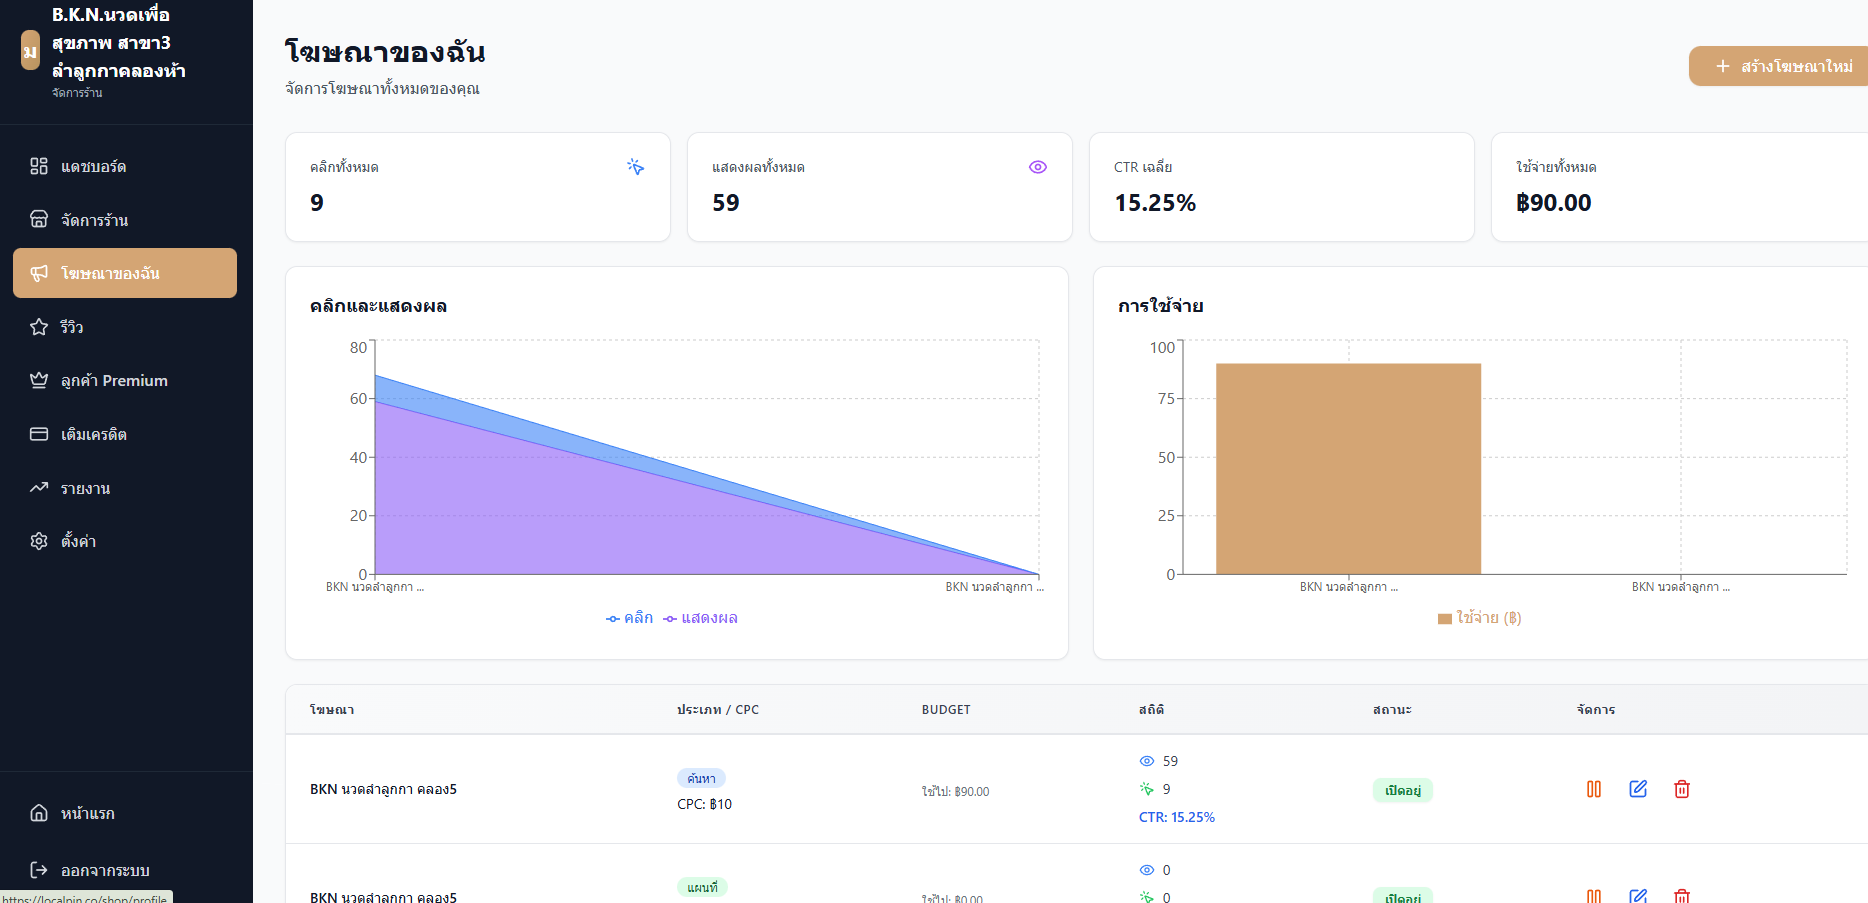Toggle the แสดงผล series in chart legend
1868x903 pixels.
click(x=700, y=618)
